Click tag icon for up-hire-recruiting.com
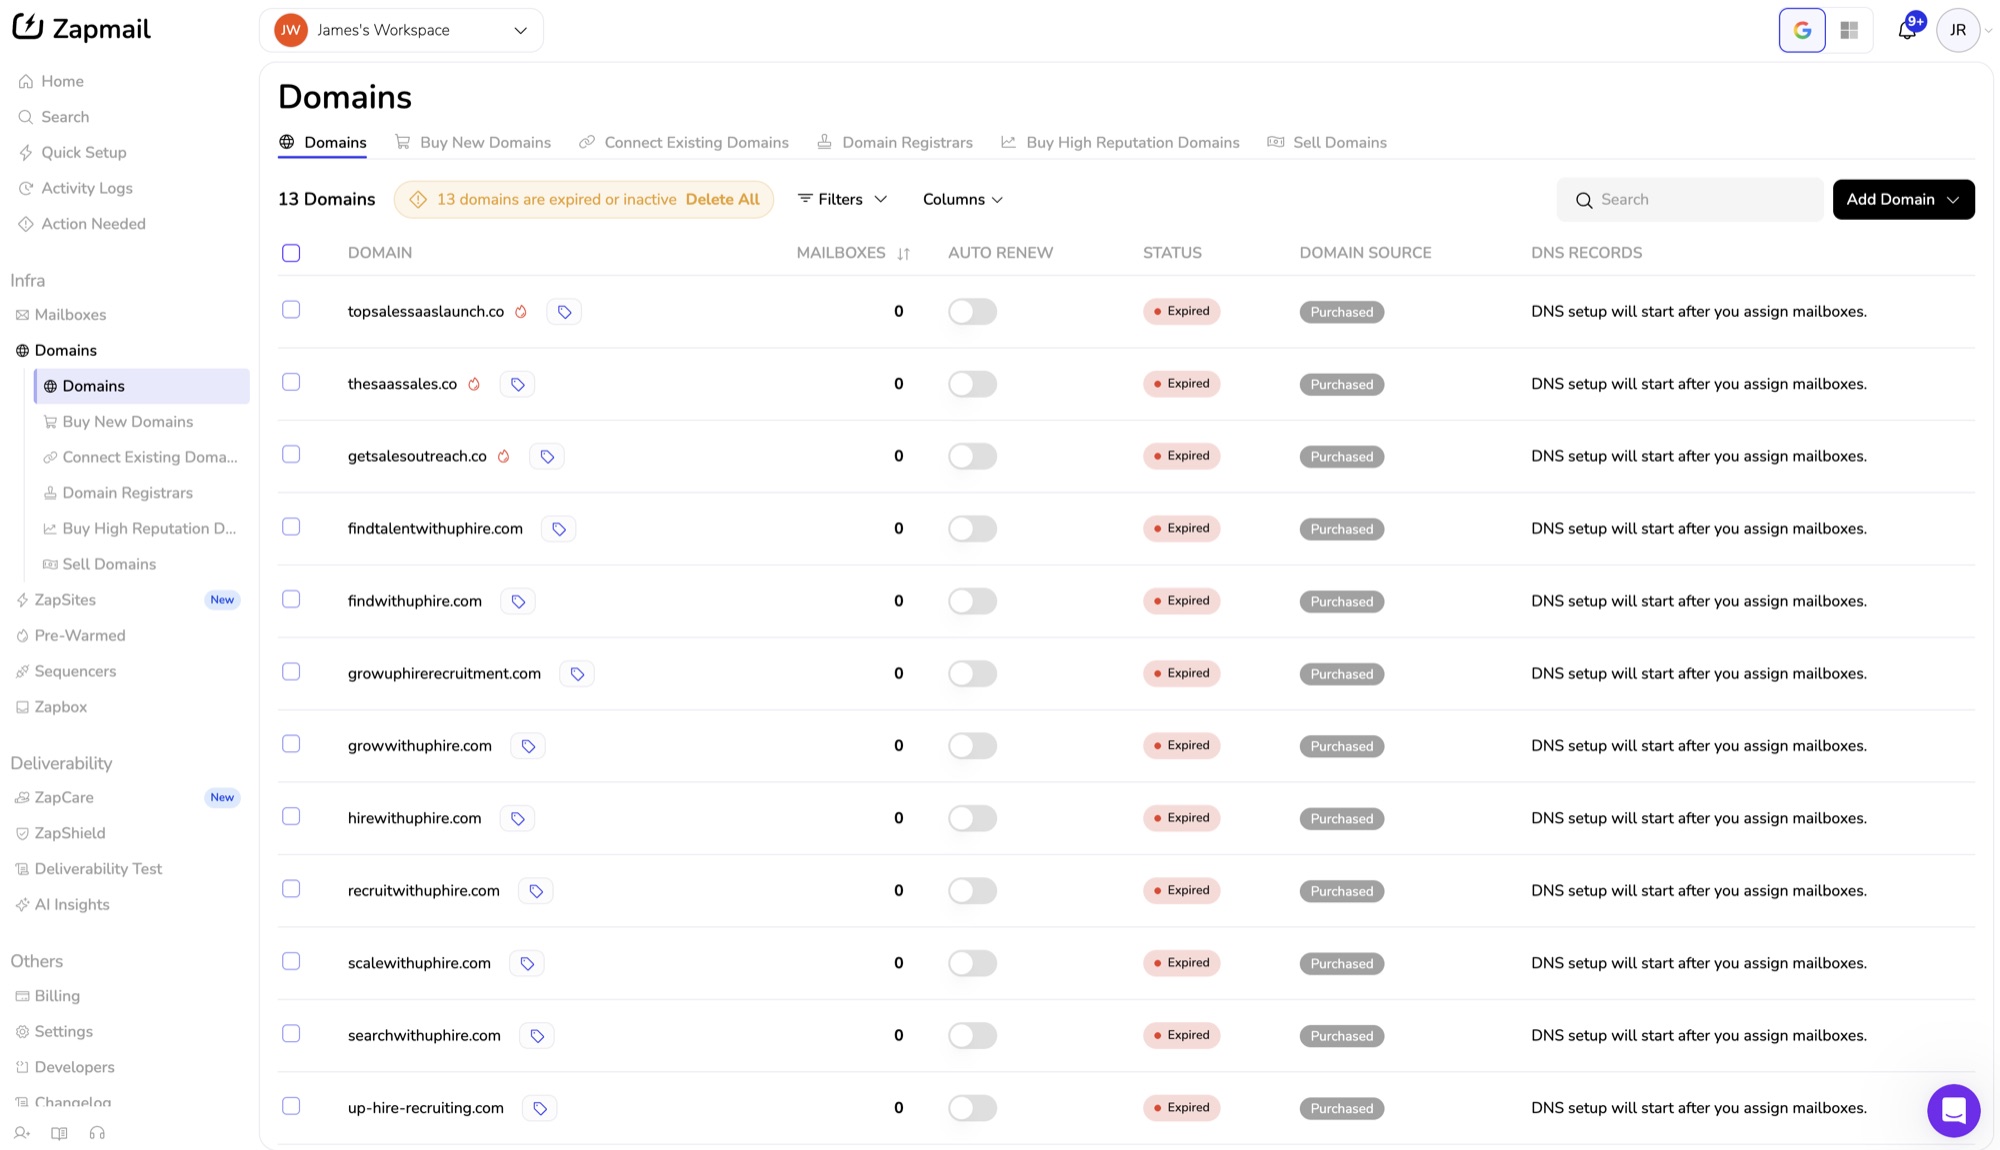The height and width of the screenshot is (1150, 2000). click(x=540, y=1108)
